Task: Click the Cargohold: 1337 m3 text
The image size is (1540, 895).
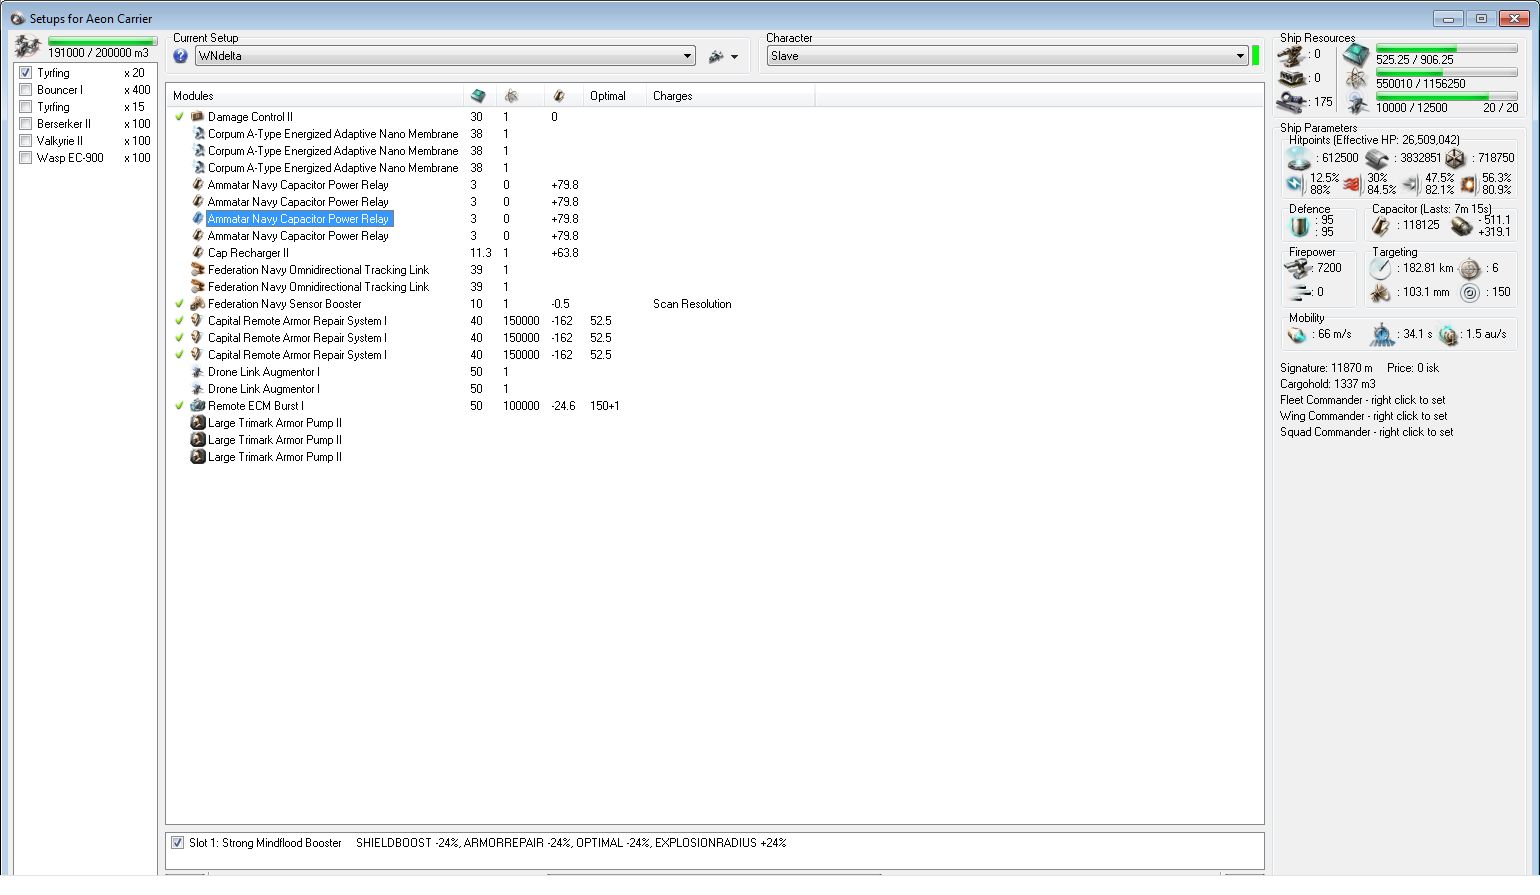Action: 1328,384
